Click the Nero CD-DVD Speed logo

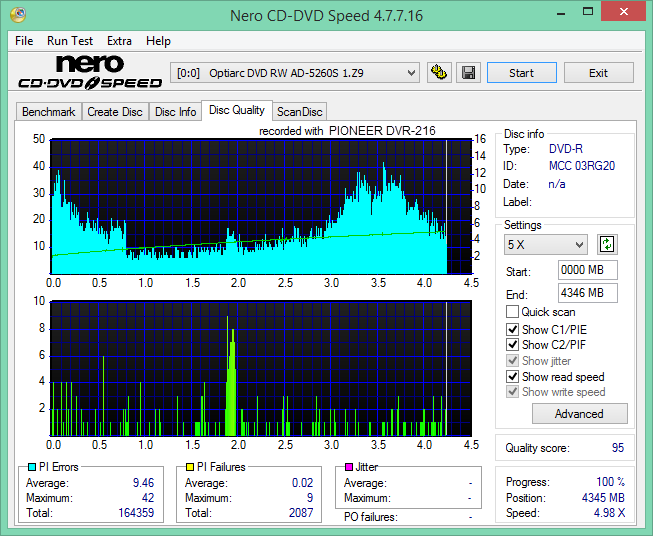click(90, 72)
